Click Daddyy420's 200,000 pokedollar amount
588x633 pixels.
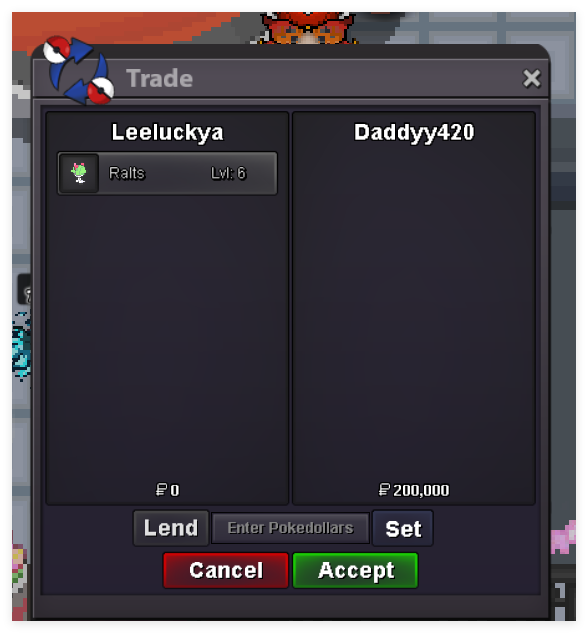coord(421,490)
